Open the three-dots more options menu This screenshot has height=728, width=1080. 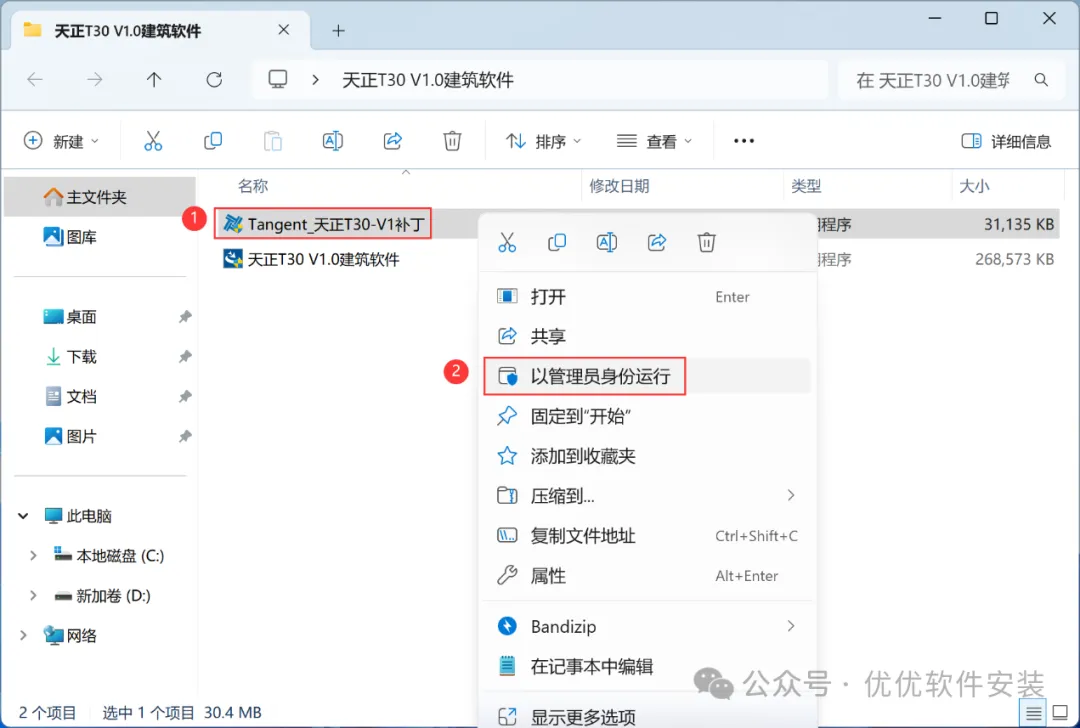(744, 141)
